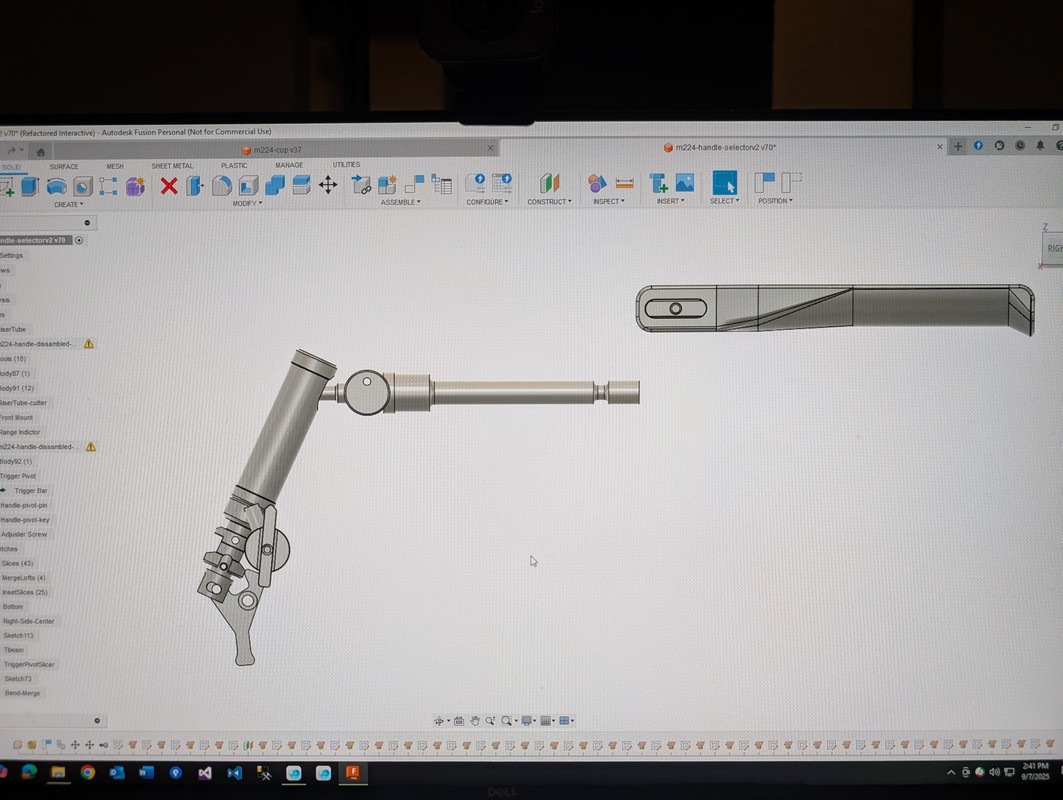Image resolution: width=1063 pixels, height=800 pixels.
Task: Click the Interference shapes icon in Inspect
Action: tap(597, 183)
